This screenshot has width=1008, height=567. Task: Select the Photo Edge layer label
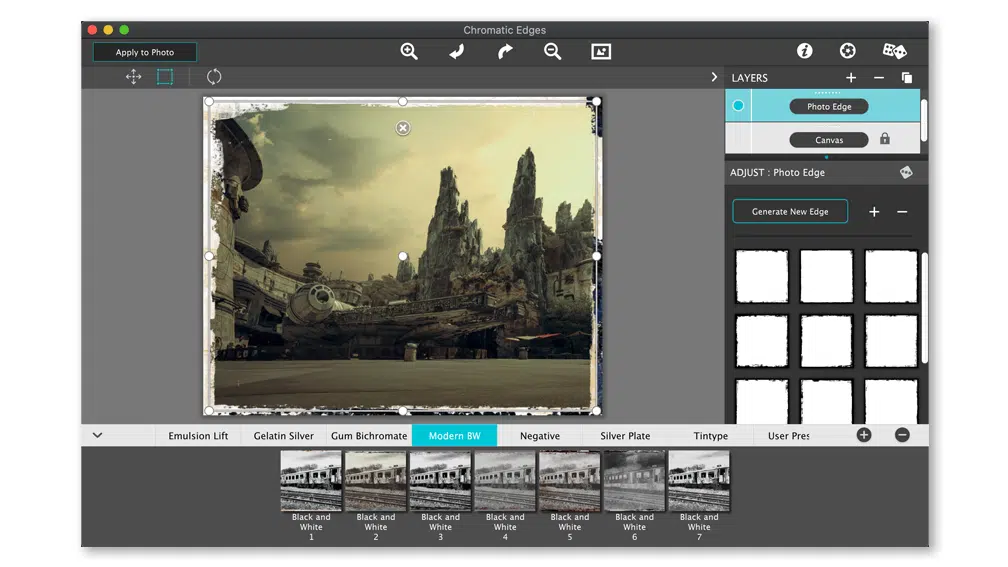829,107
